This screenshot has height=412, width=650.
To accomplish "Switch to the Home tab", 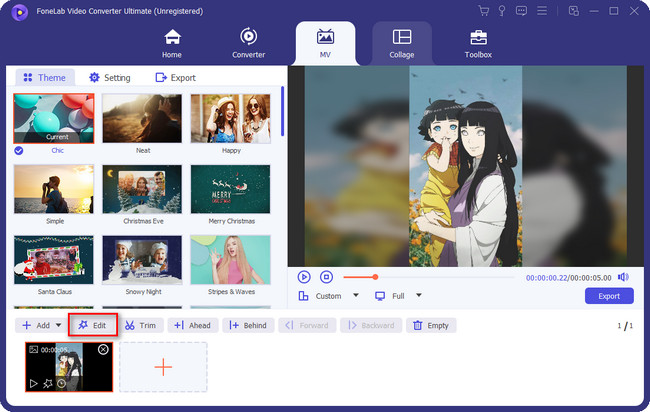I will click(172, 44).
